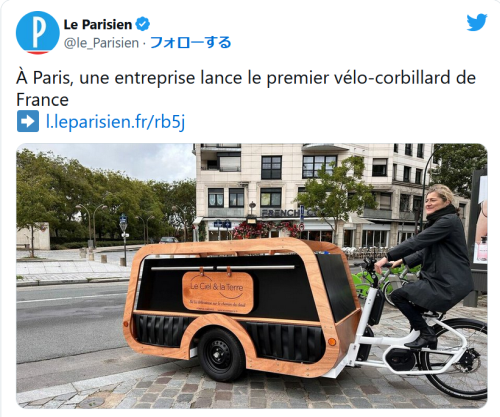Click the FRENCH storefront sign in photo

(x=282, y=212)
